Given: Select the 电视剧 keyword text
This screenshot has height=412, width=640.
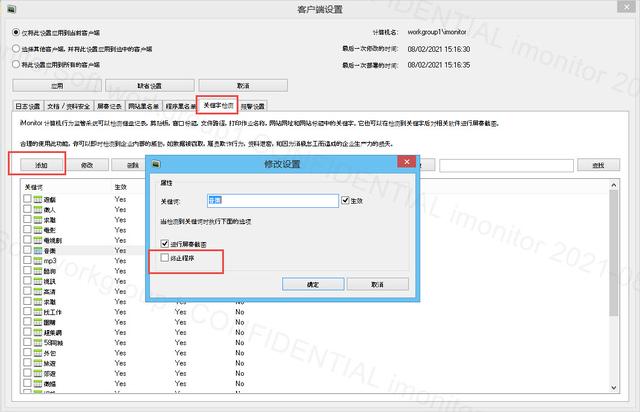Looking at the screenshot, I should tap(53, 240).
